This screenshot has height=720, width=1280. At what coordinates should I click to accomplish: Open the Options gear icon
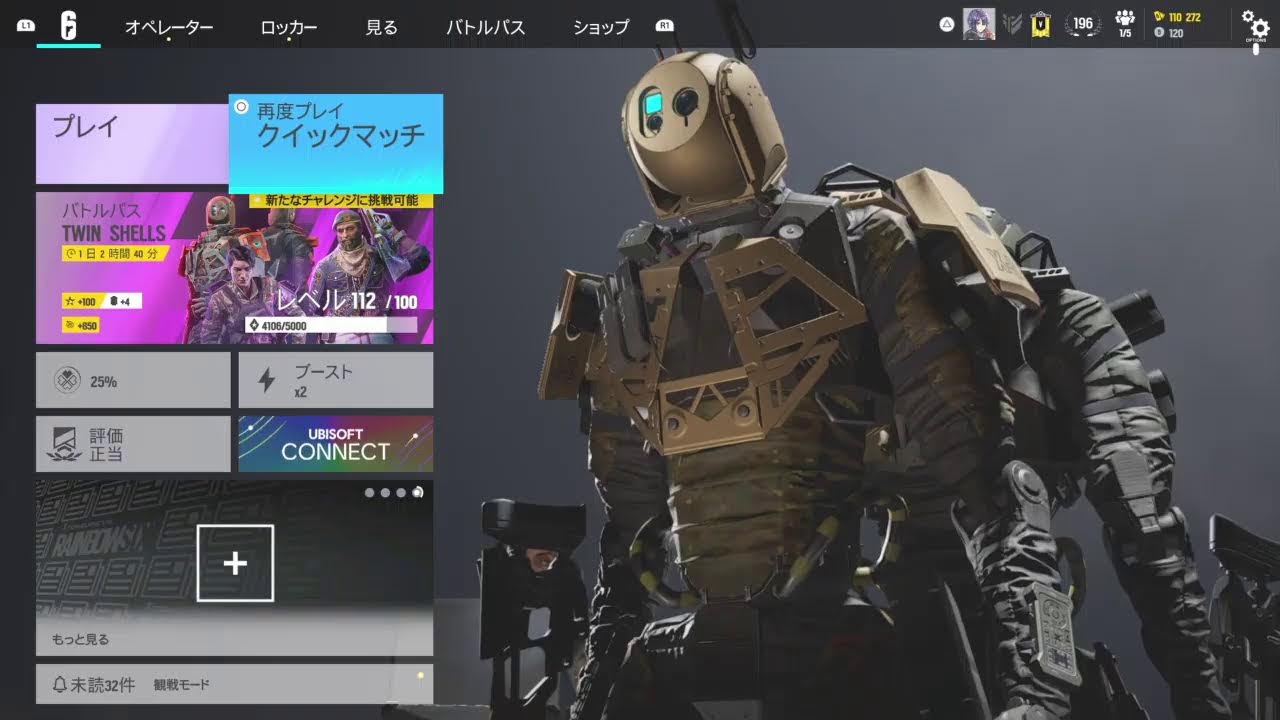pyautogui.click(x=1255, y=24)
